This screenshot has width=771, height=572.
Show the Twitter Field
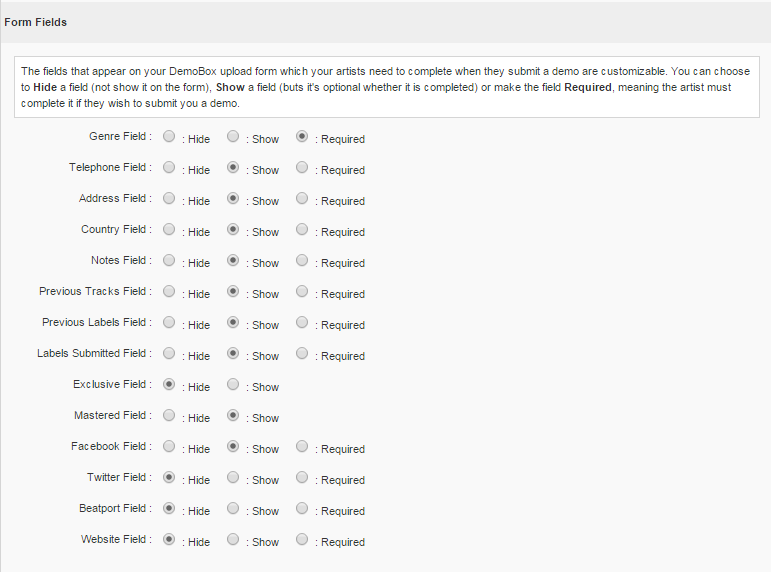coord(233,477)
